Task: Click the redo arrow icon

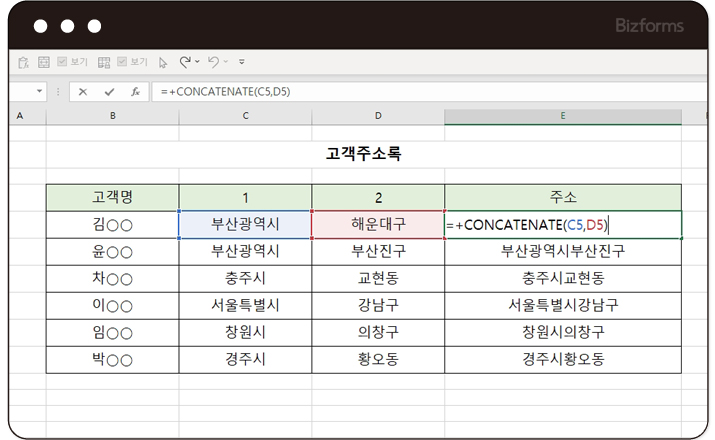Action: (x=185, y=62)
